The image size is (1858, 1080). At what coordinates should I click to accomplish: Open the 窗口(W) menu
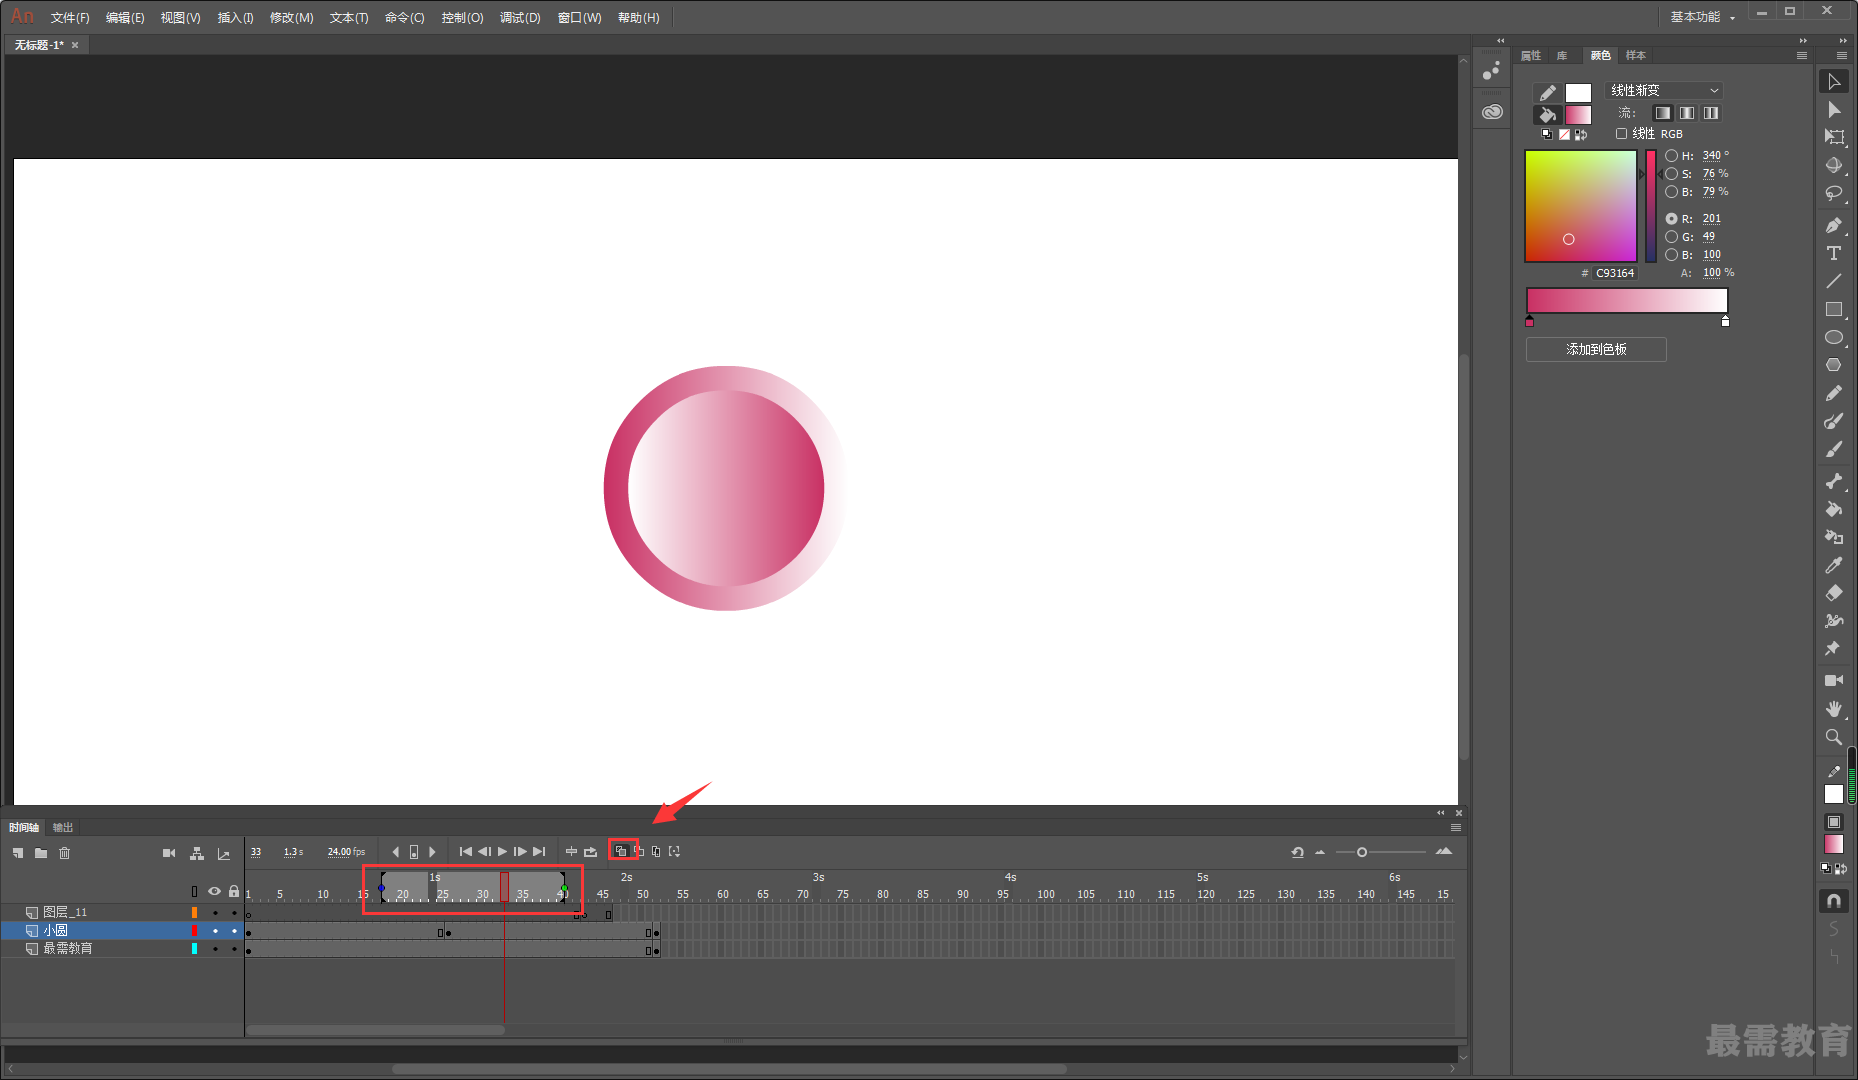point(579,18)
